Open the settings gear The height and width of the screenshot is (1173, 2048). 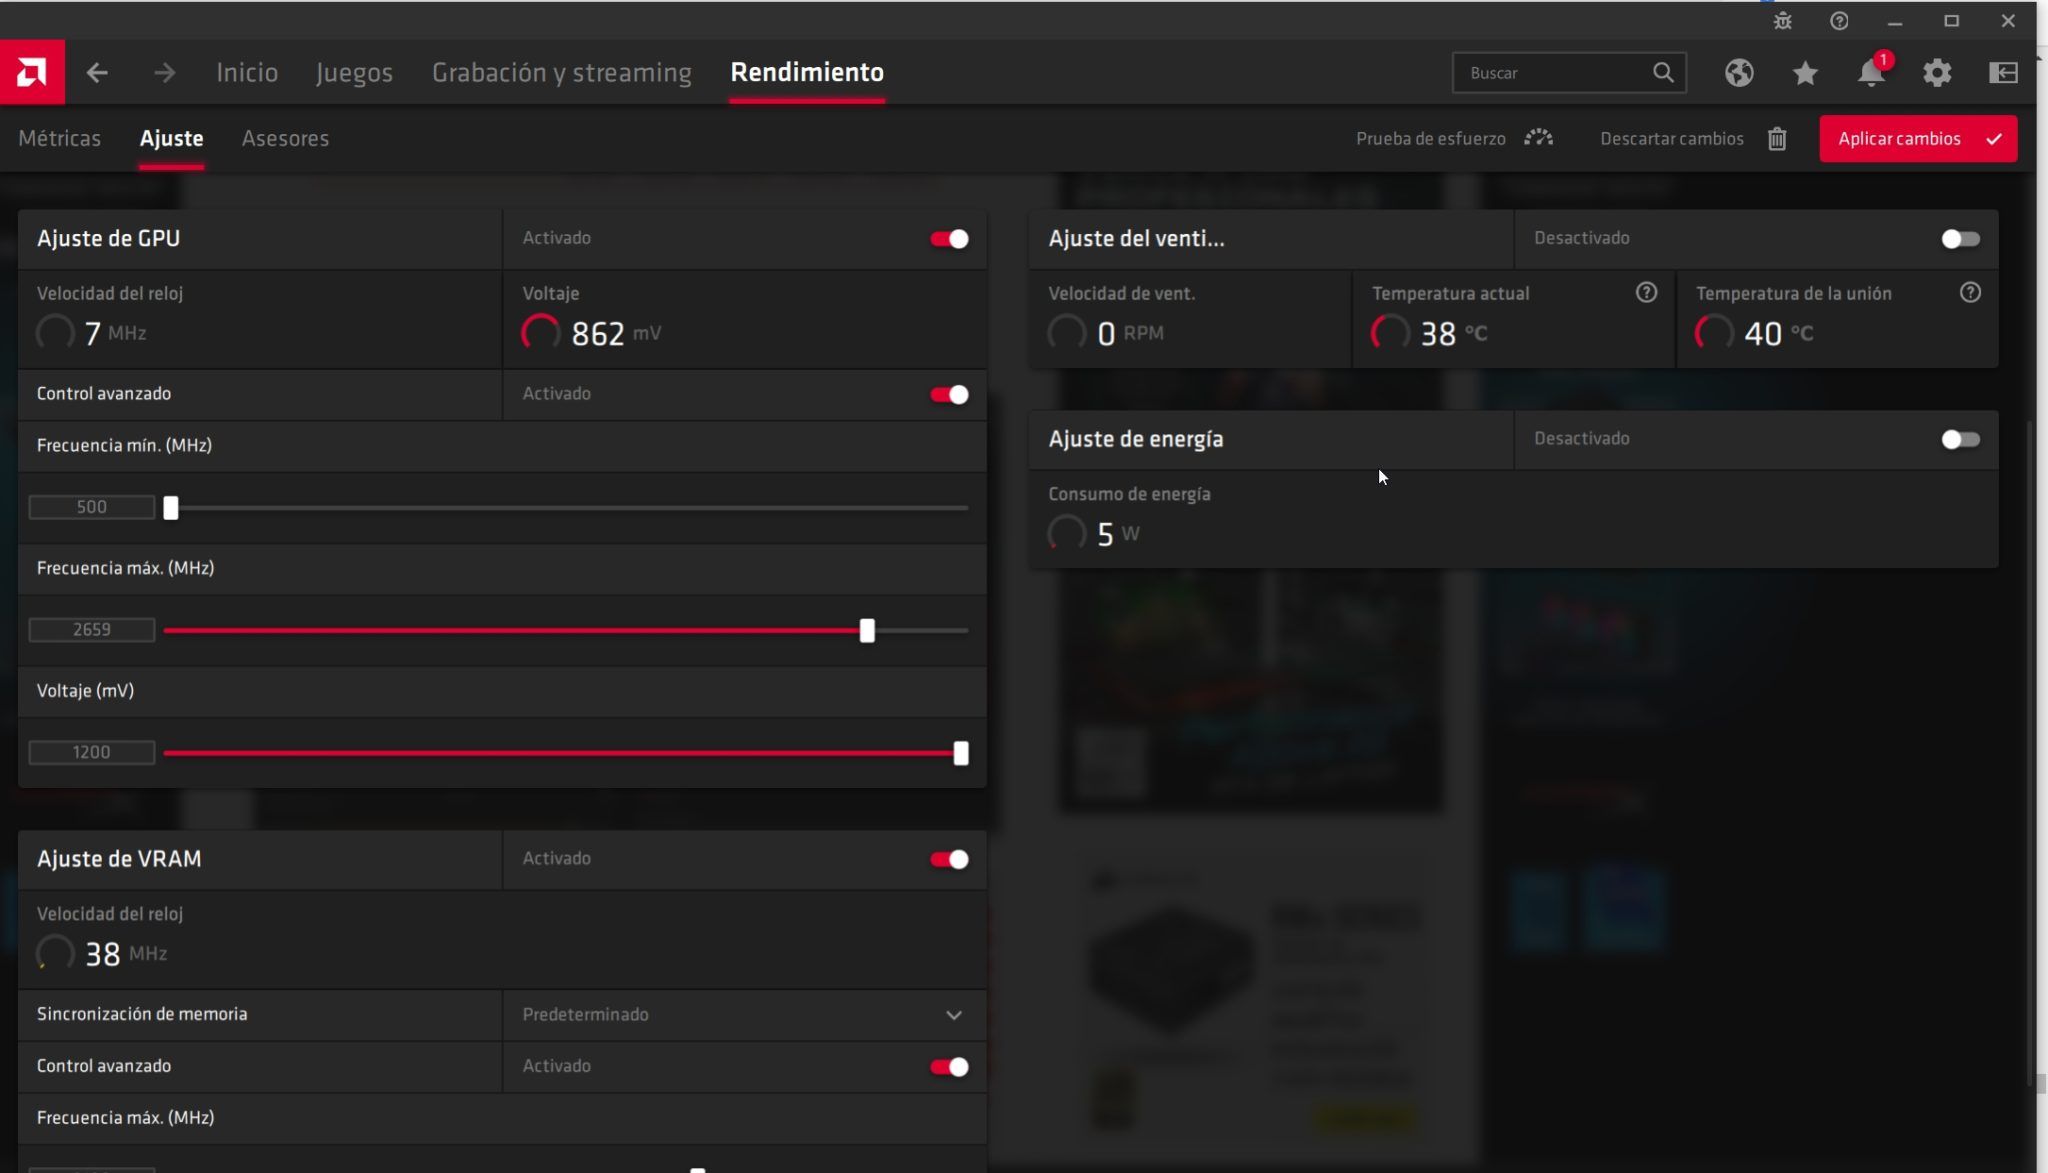click(x=1938, y=72)
